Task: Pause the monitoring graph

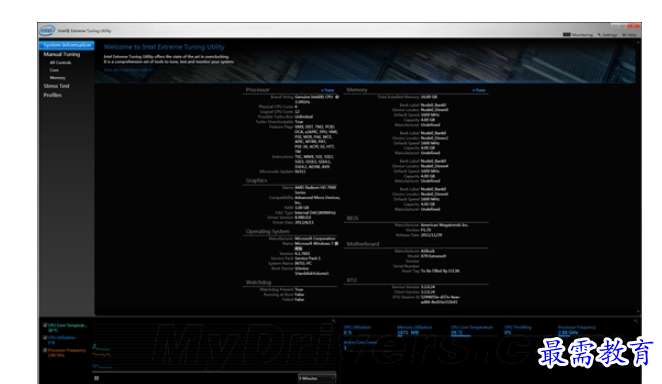Action: pyautogui.click(x=96, y=378)
